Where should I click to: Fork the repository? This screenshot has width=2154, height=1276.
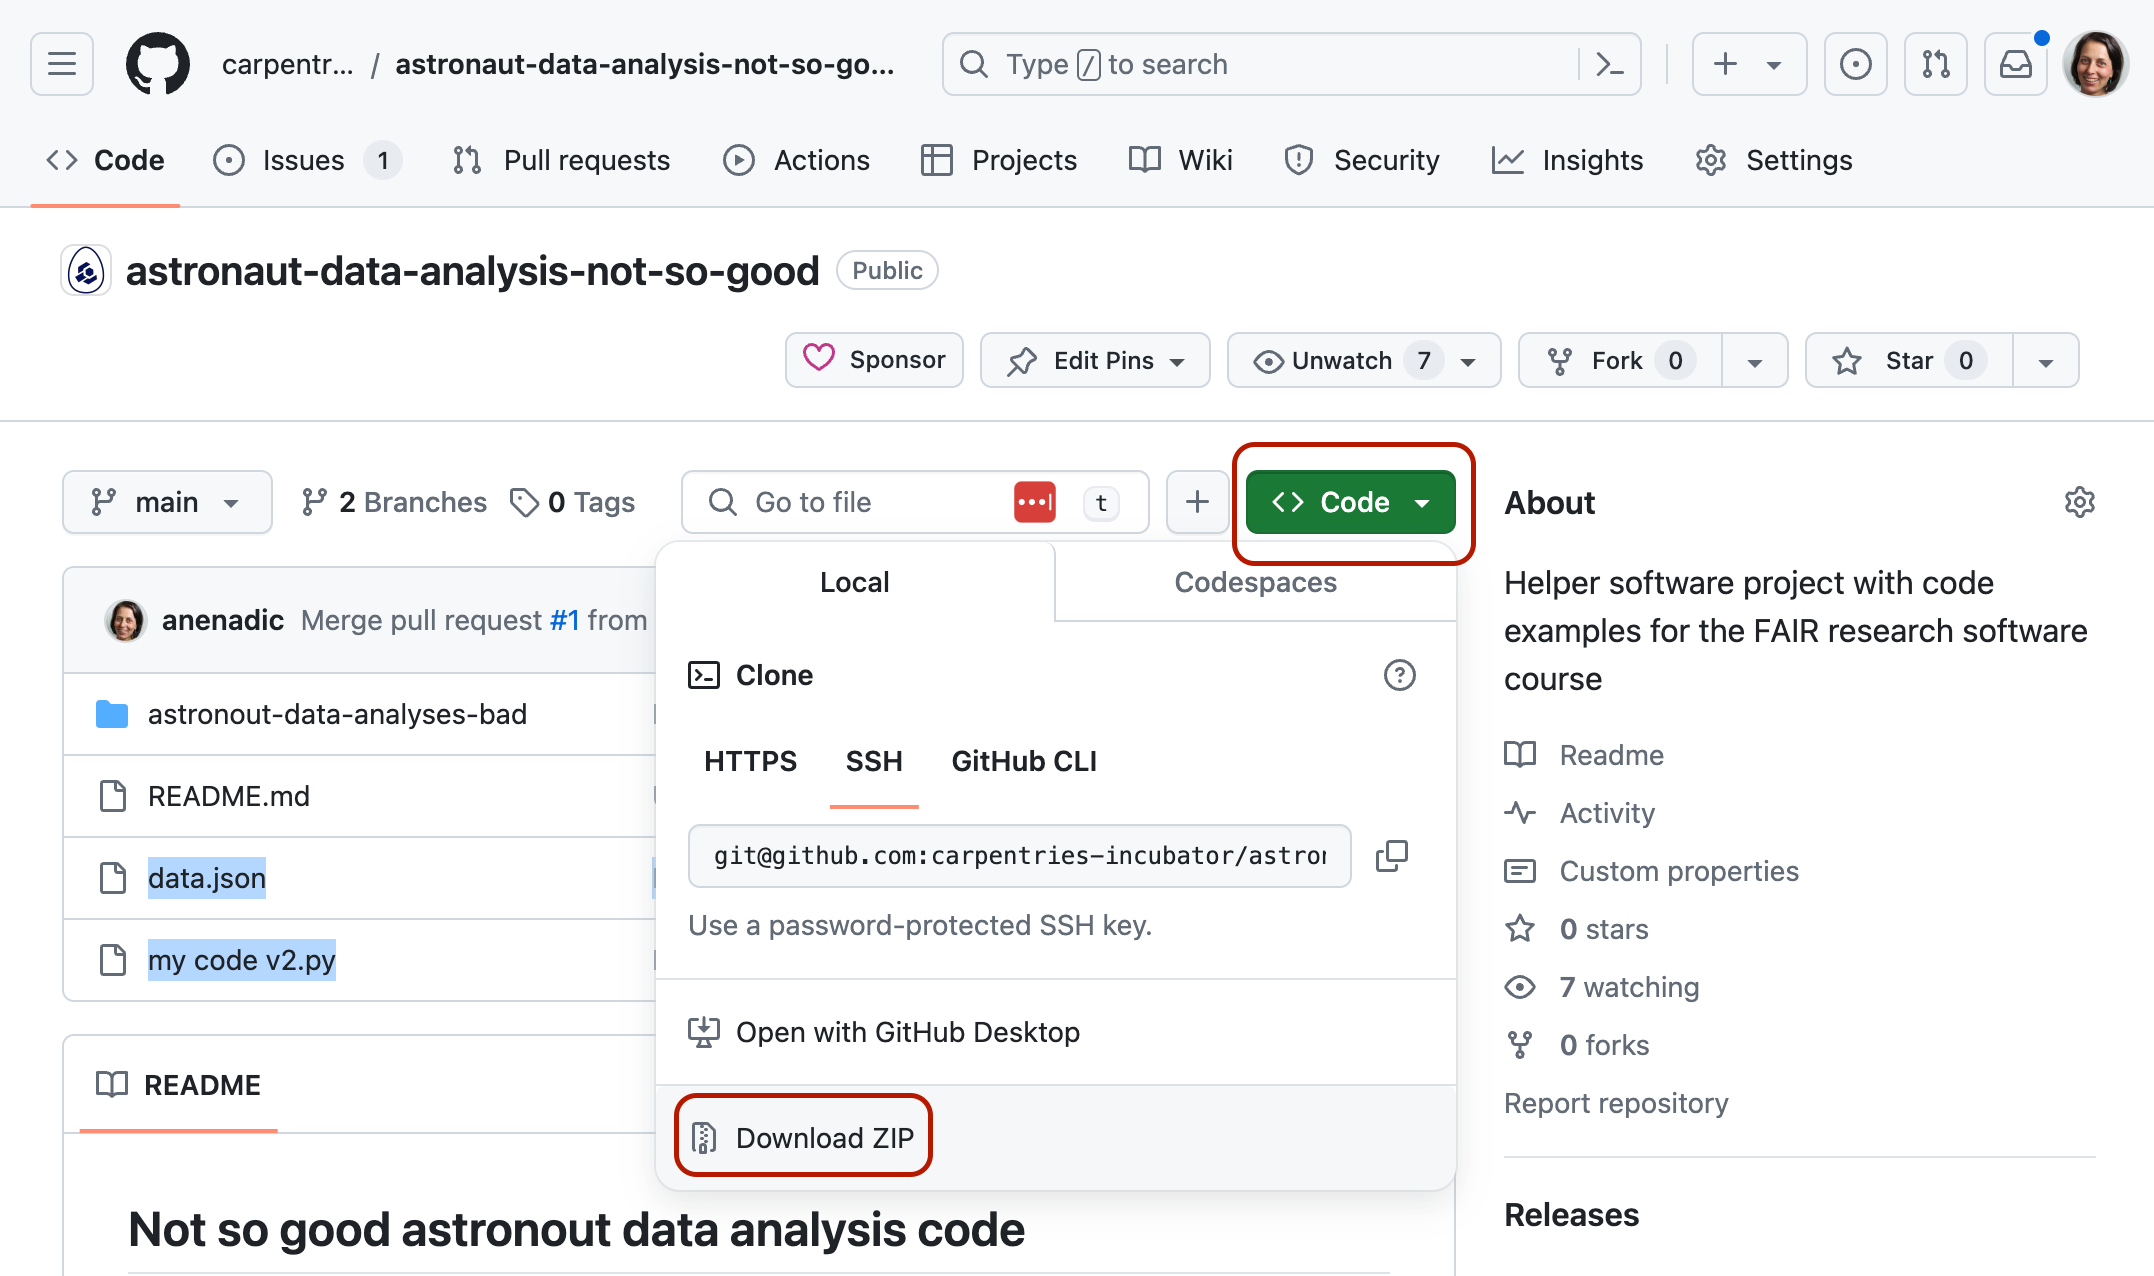1620,360
